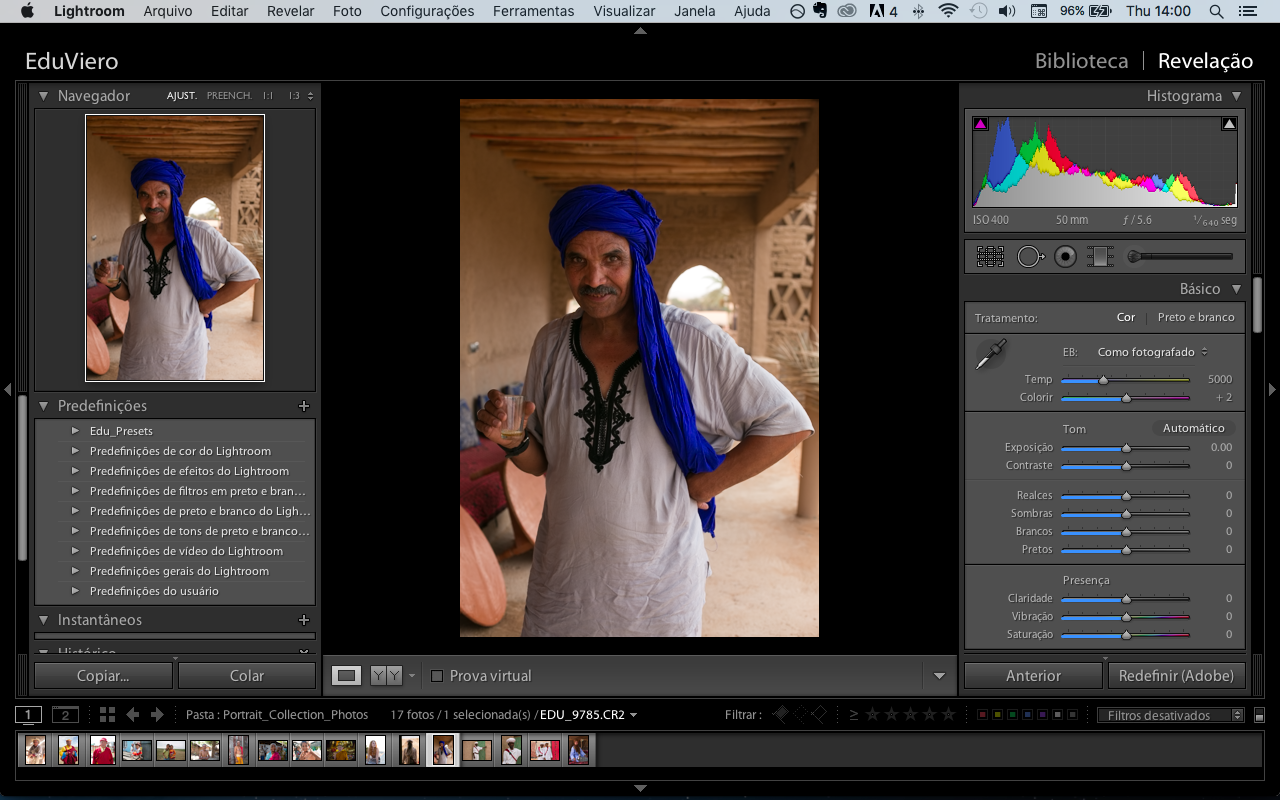
Task: Activate the Red Eye Correction tool
Action: pyautogui.click(x=1064, y=256)
